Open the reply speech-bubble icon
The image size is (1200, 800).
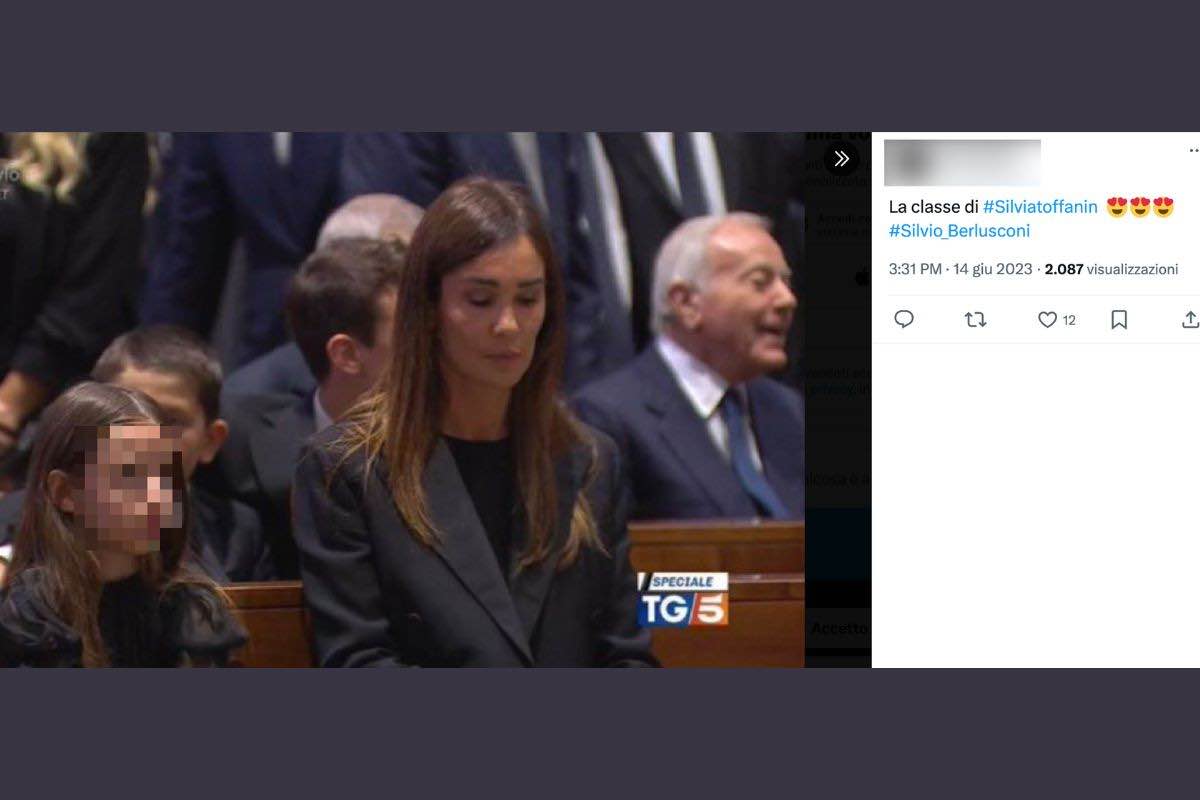tap(904, 319)
